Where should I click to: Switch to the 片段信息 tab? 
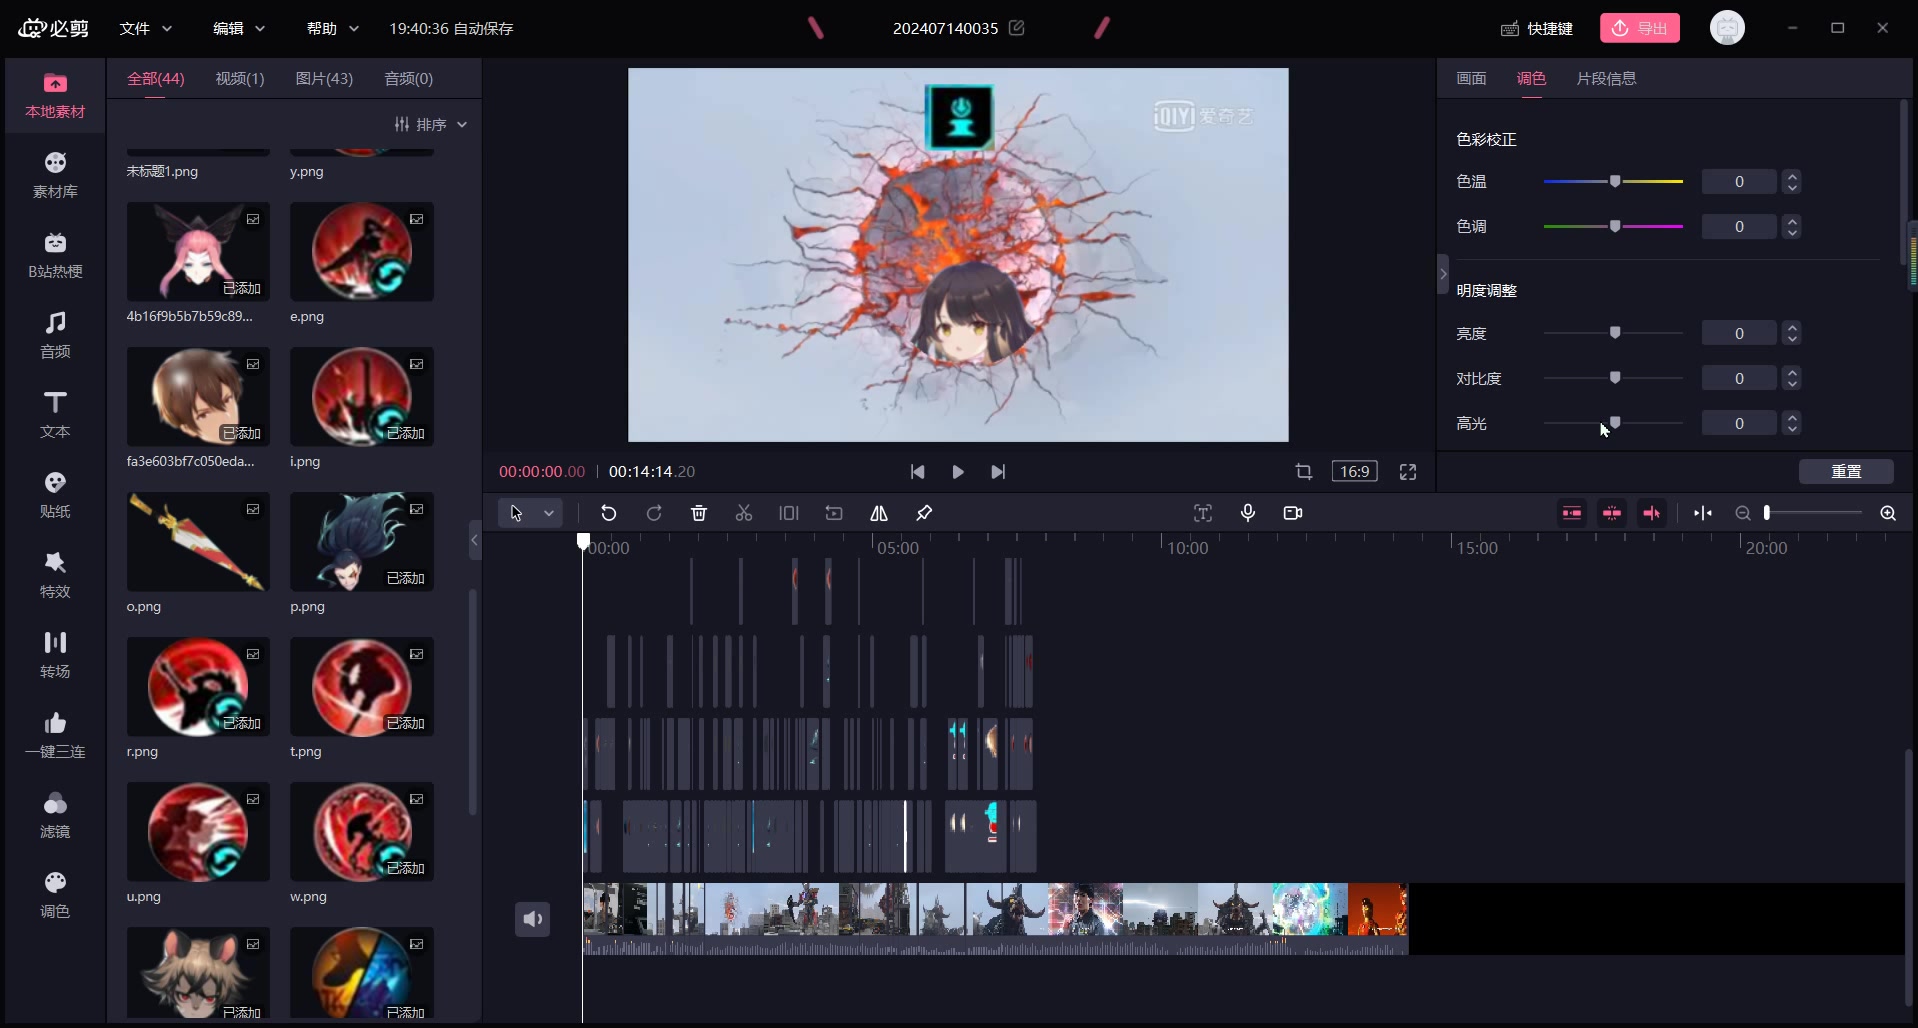click(1606, 78)
